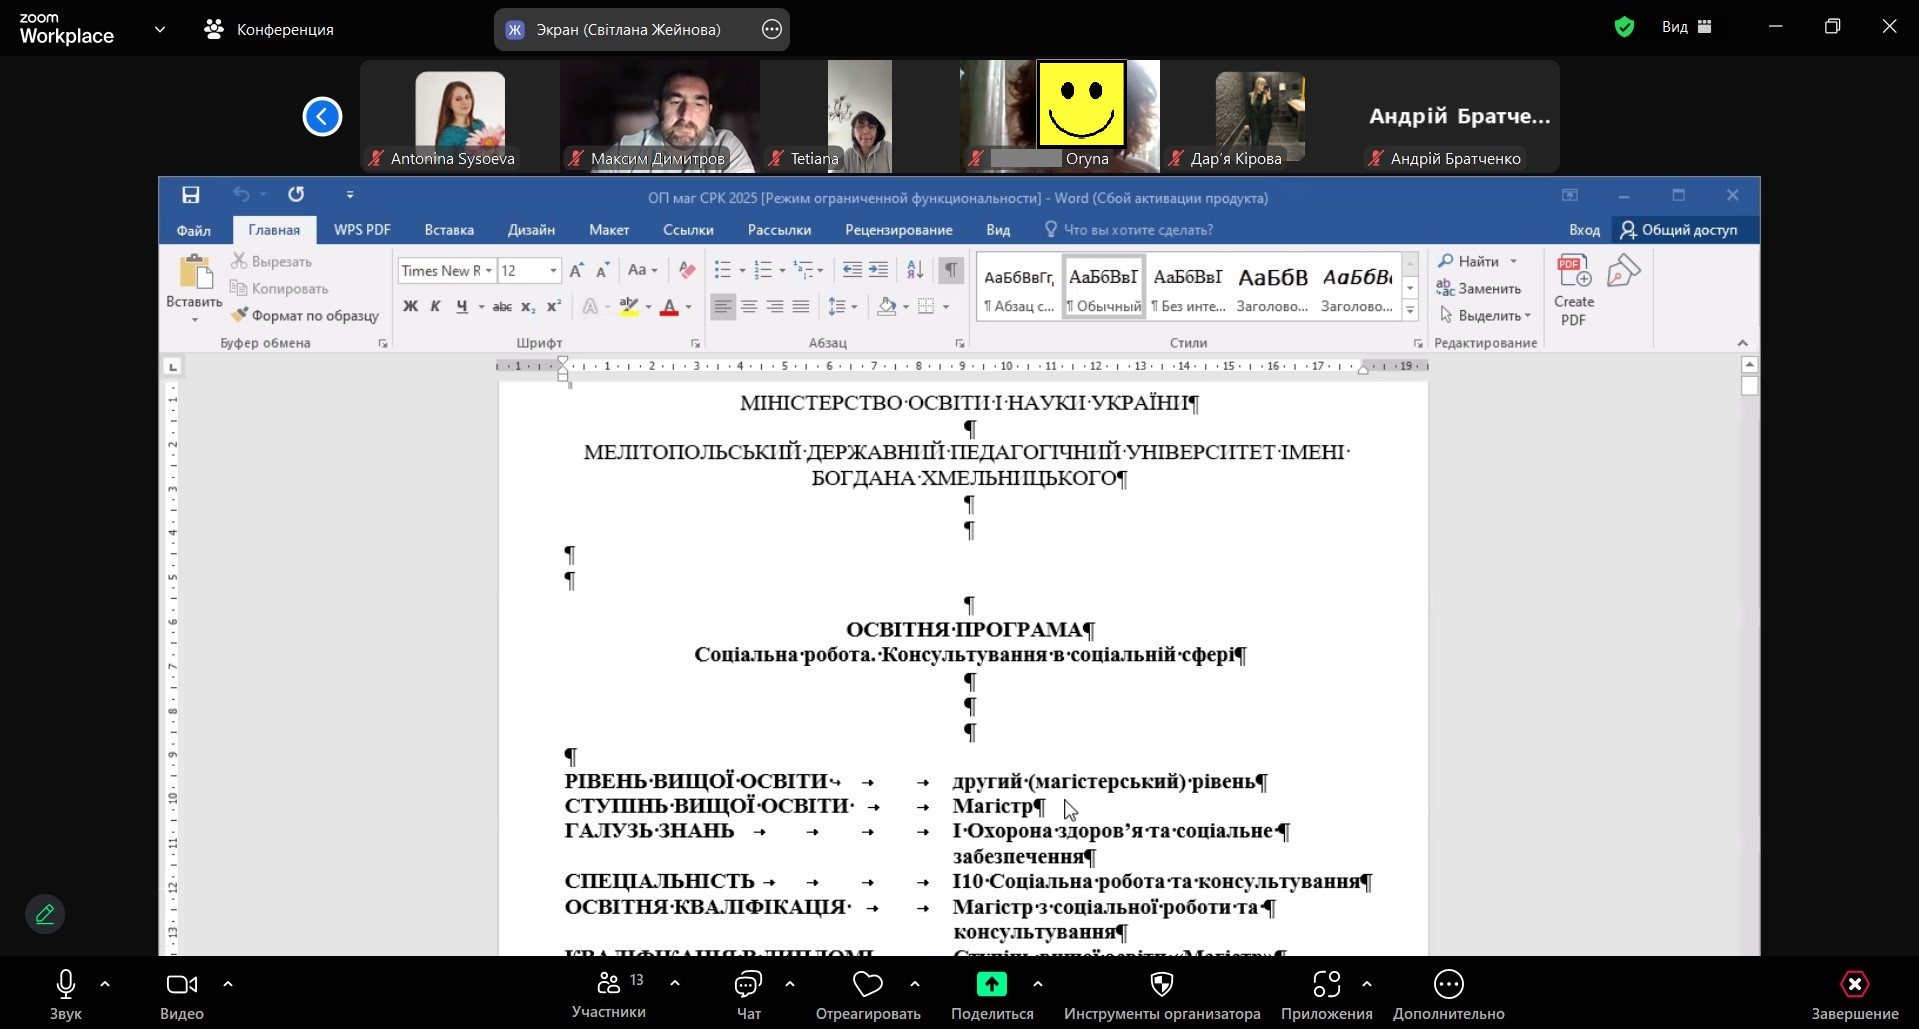
Task: Expand change case Аа dropdown
Action: point(642,270)
